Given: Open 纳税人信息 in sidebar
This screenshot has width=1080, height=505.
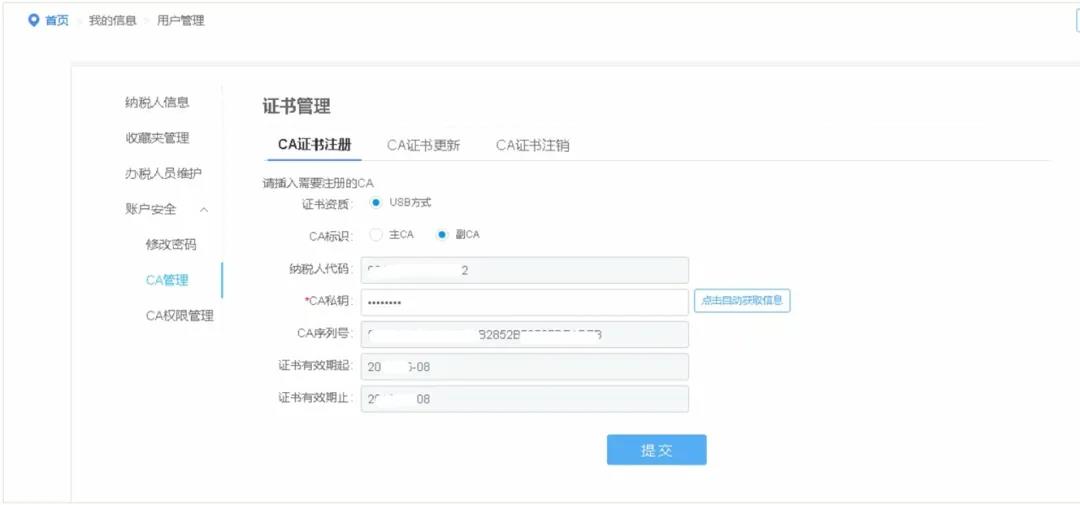Looking at the screenshot, I should point(157,103).
